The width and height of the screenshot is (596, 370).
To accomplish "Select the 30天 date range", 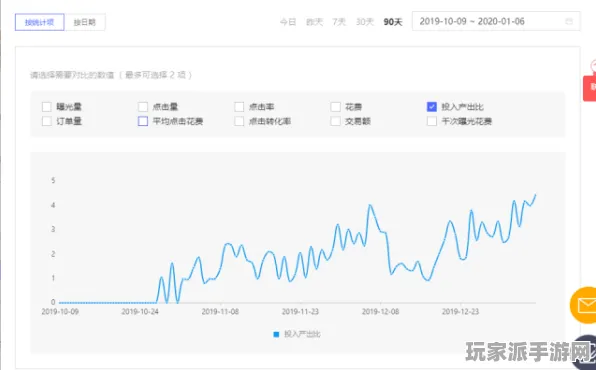I will (x=365, y=22).
